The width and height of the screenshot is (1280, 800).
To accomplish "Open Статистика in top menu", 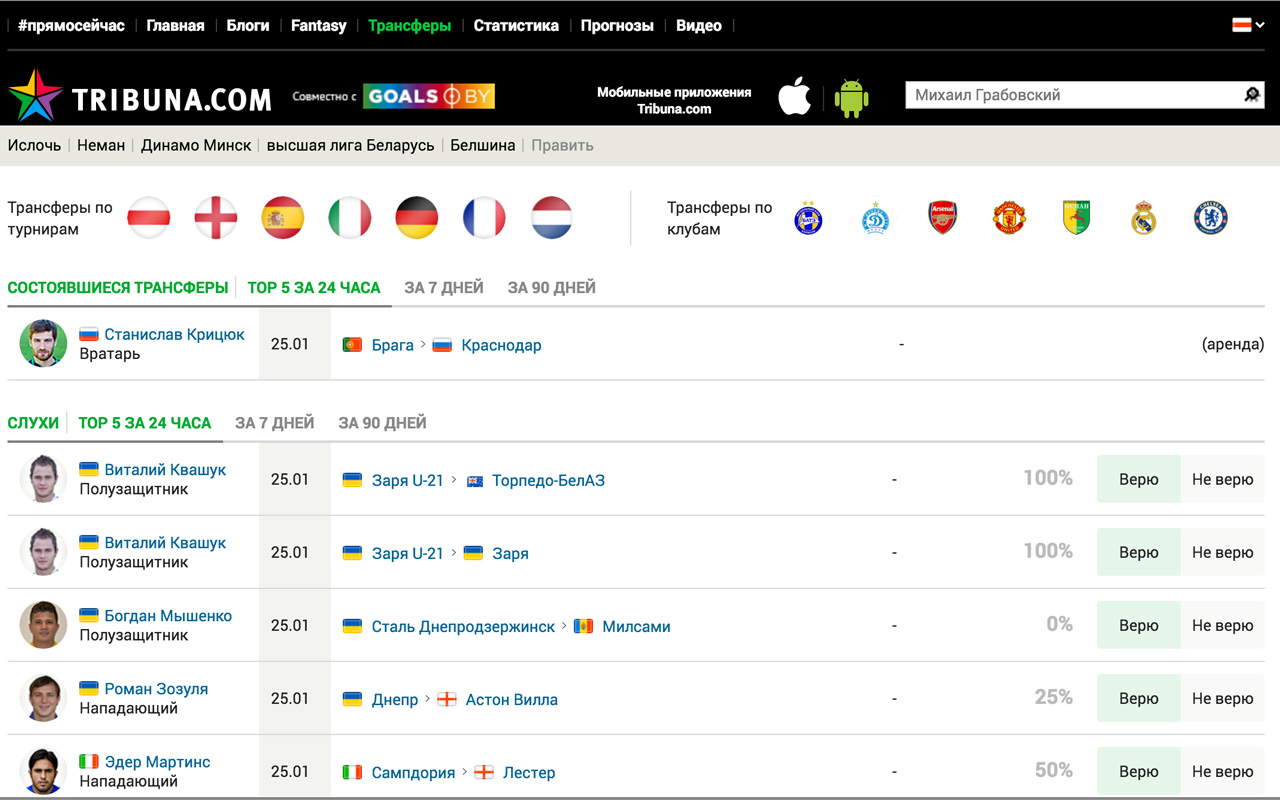I will (x=516, y=26).
